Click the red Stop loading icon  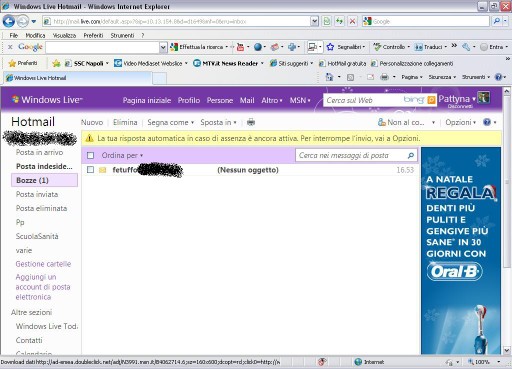click(352, 21)
